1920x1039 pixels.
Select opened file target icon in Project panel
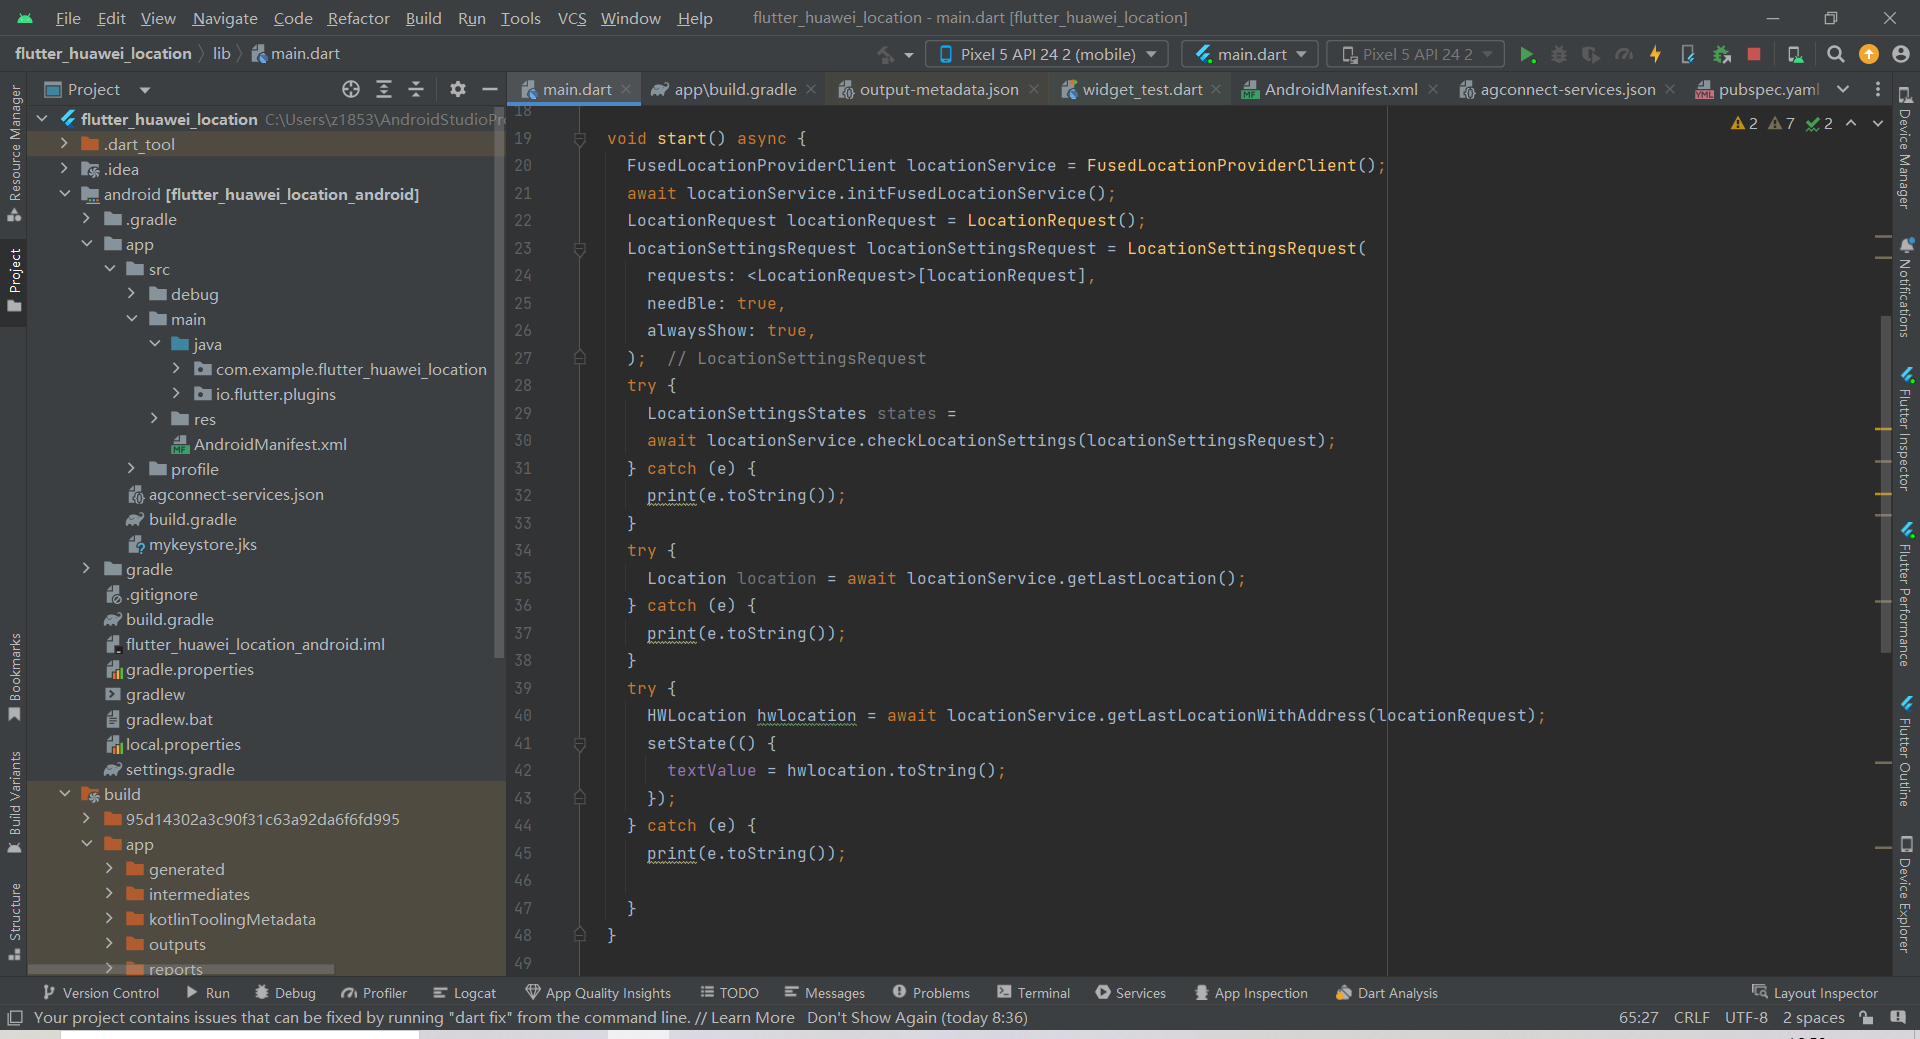[x=350, y=89]
